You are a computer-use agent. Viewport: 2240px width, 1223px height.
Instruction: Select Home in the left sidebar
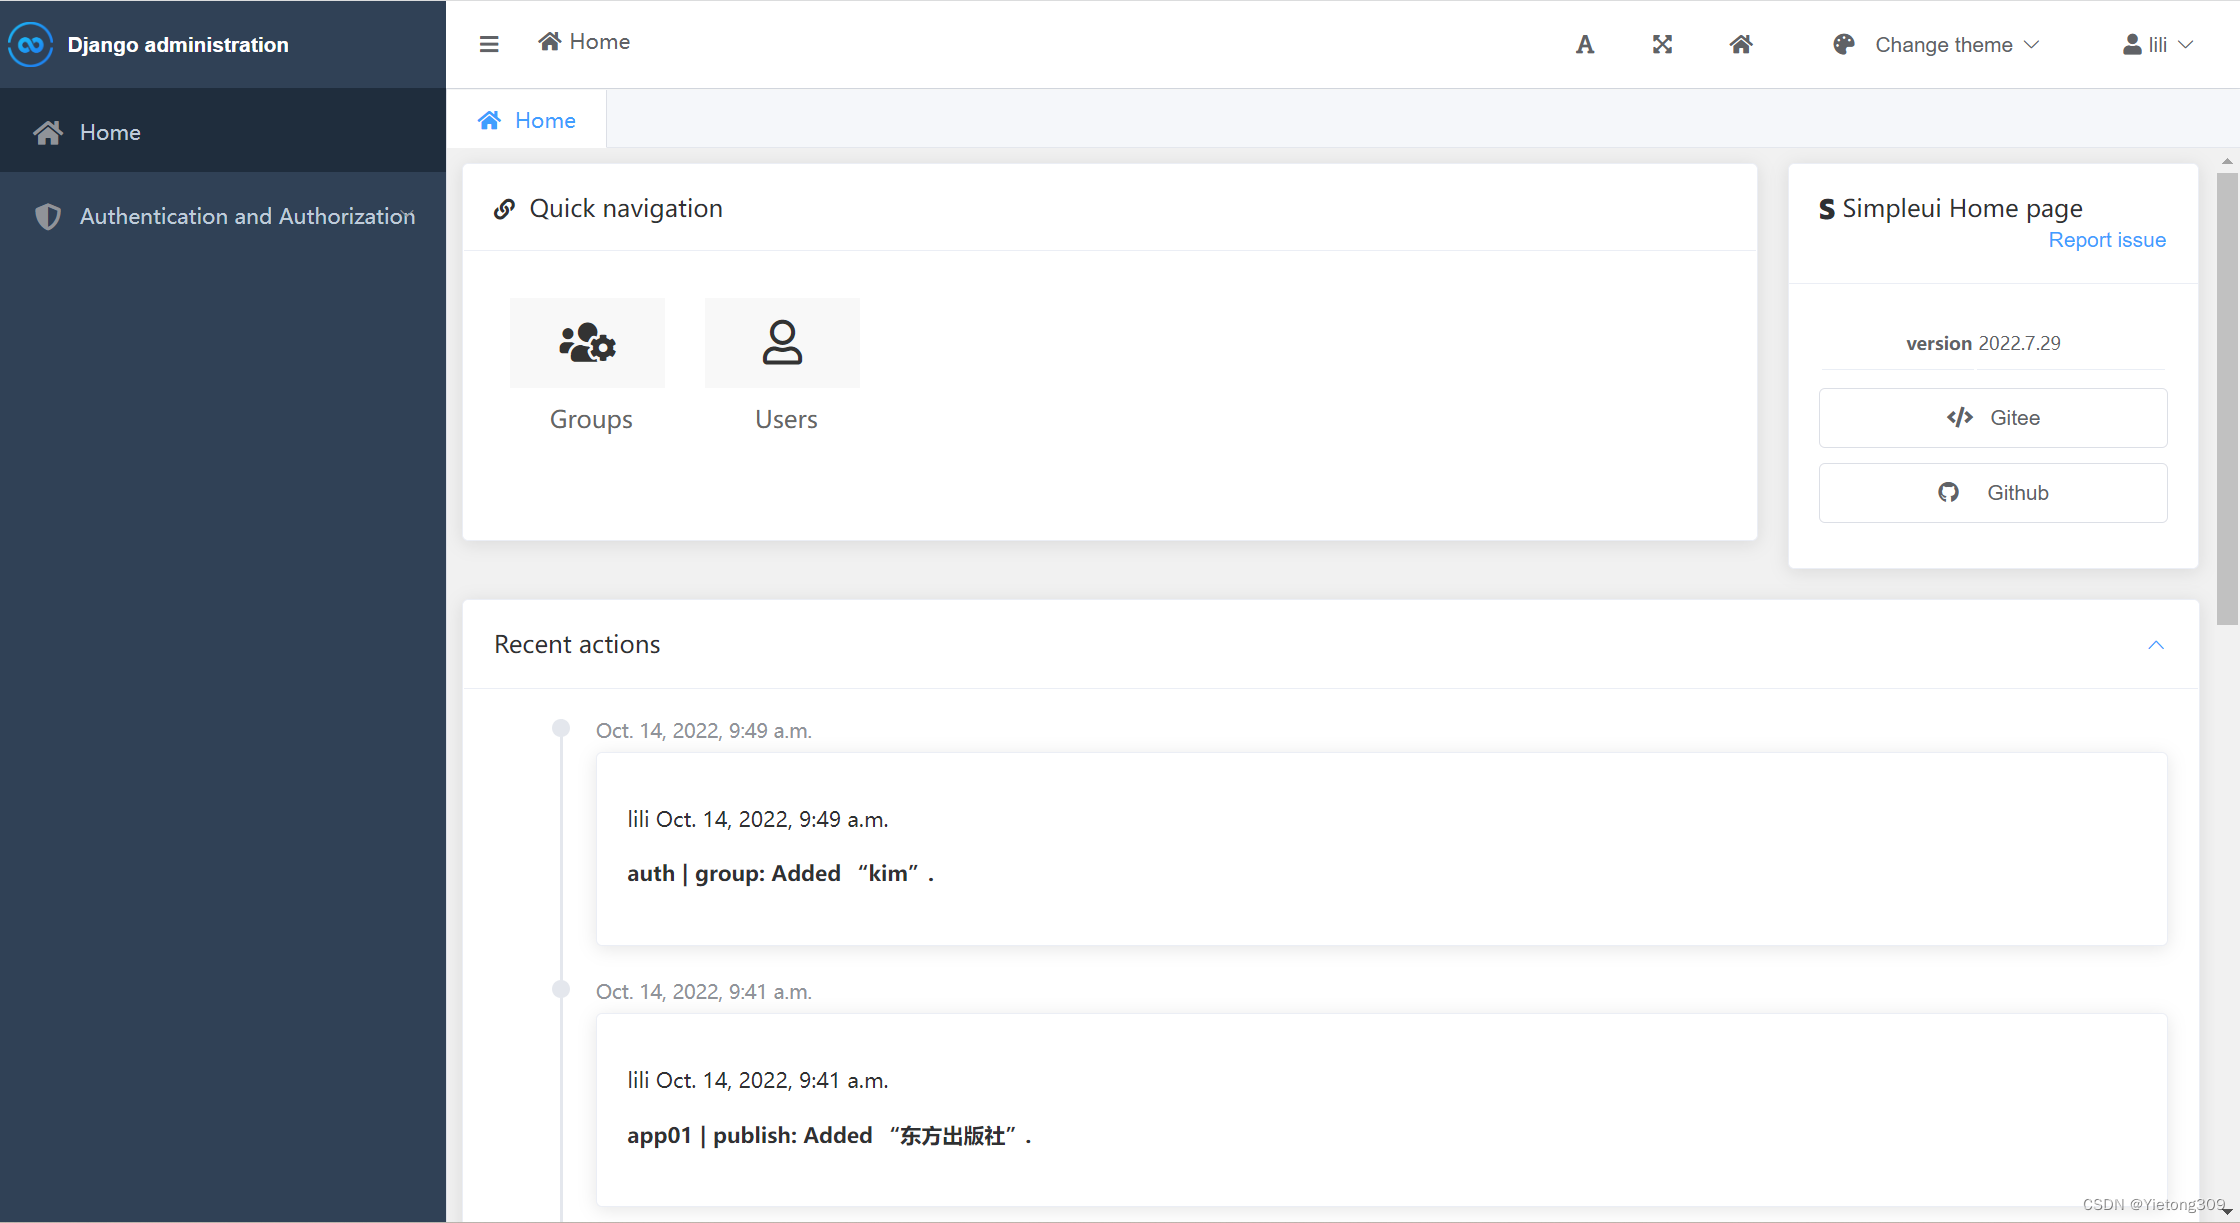coord(110,132)
